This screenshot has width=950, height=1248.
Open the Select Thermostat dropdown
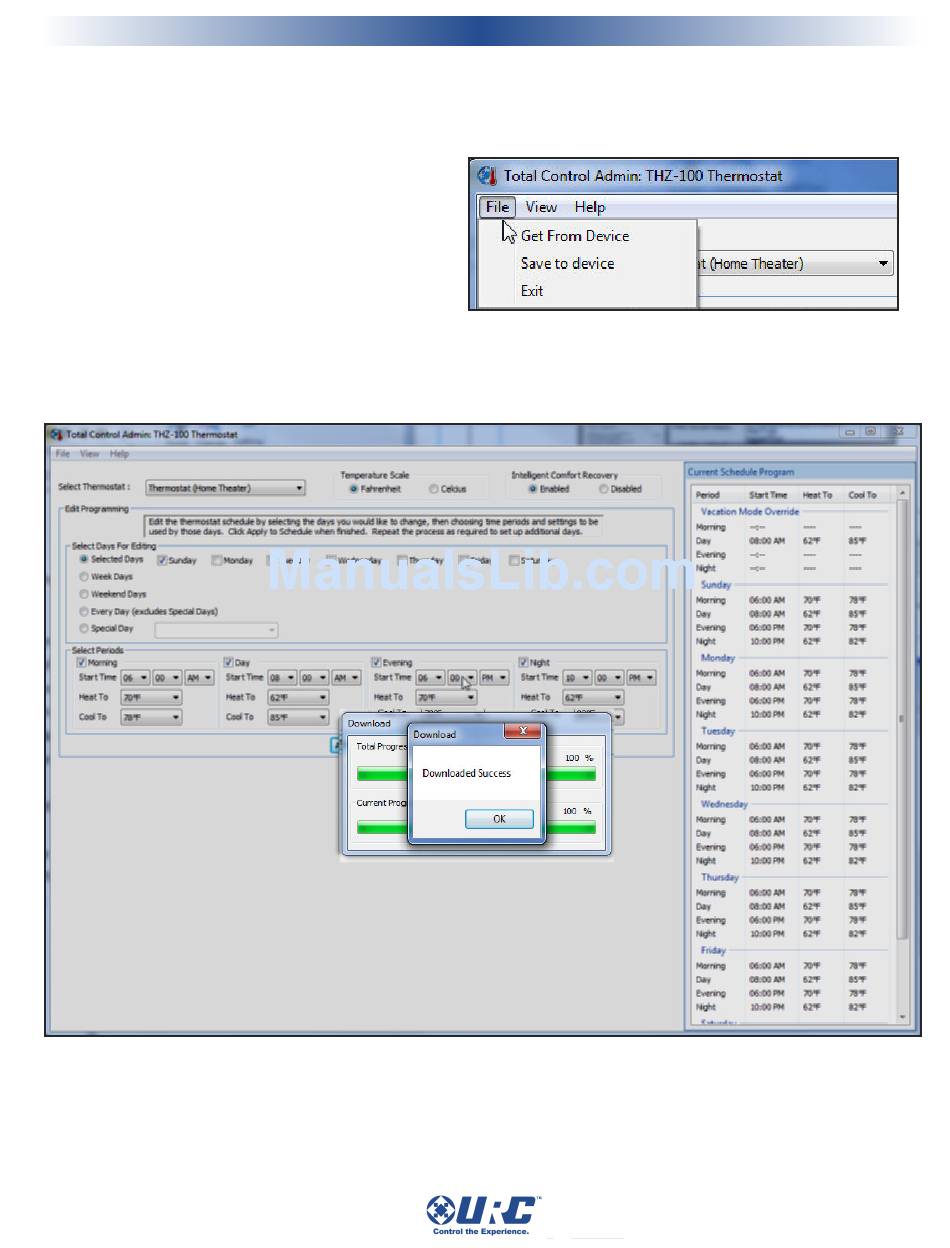[225, 488]
